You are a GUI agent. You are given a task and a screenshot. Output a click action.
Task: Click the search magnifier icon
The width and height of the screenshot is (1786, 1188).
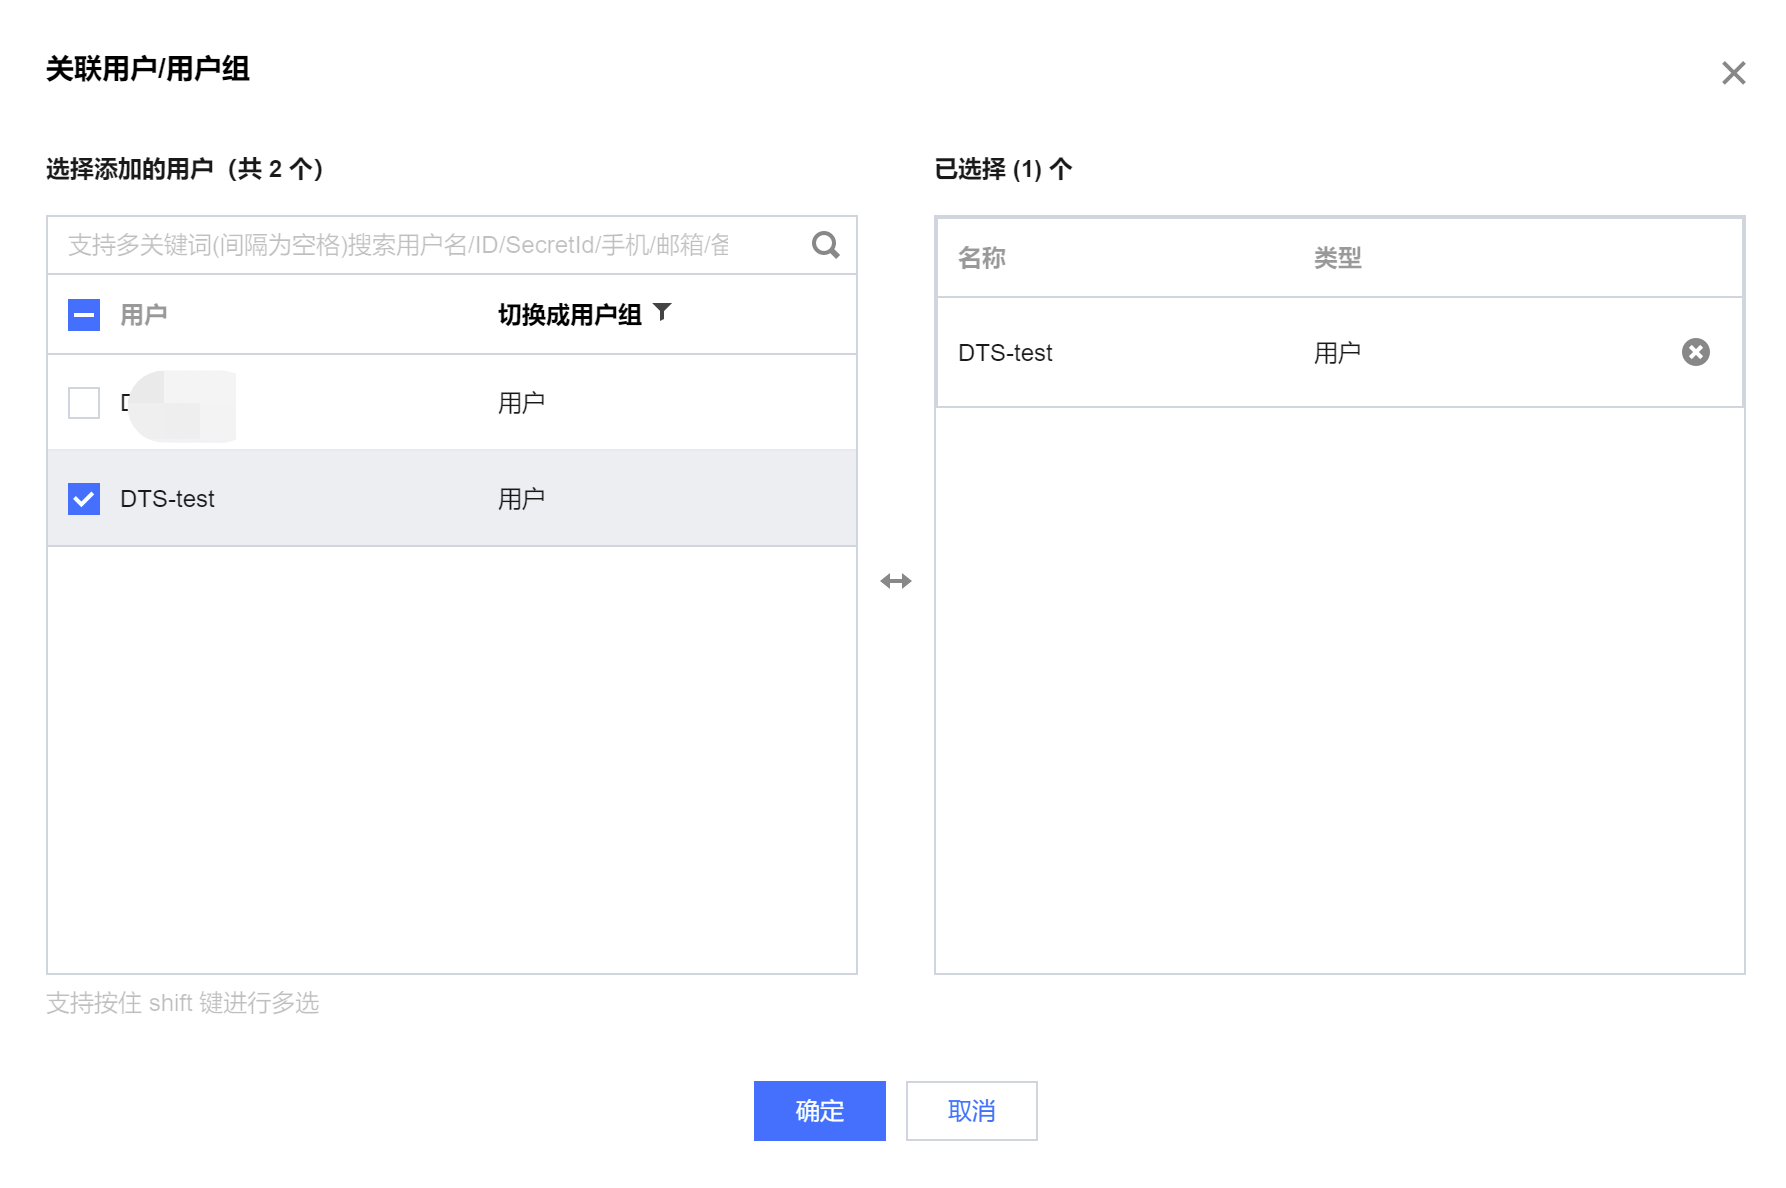[x=825, y=245]
